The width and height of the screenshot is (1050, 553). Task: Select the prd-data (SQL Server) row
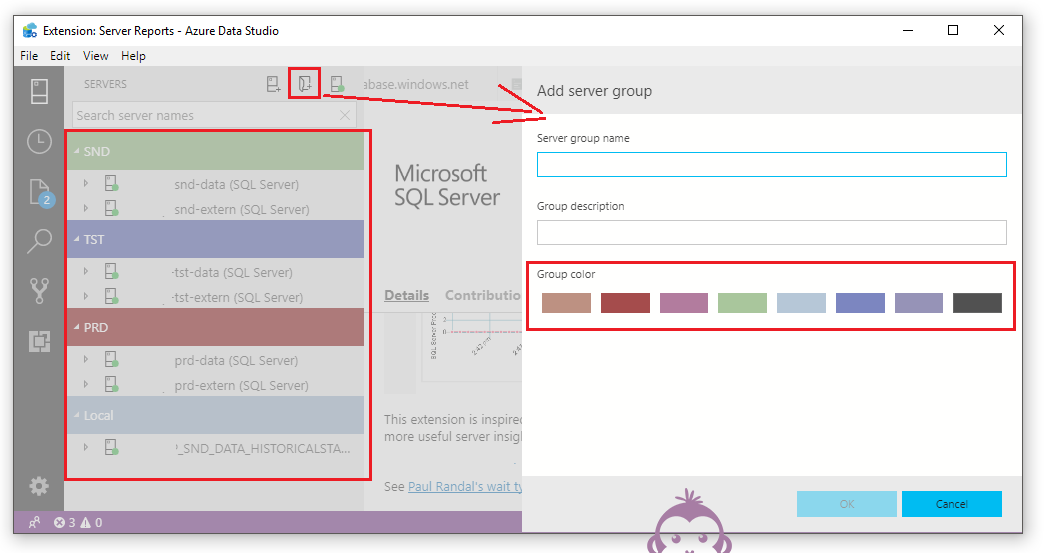tap(216, 360)
